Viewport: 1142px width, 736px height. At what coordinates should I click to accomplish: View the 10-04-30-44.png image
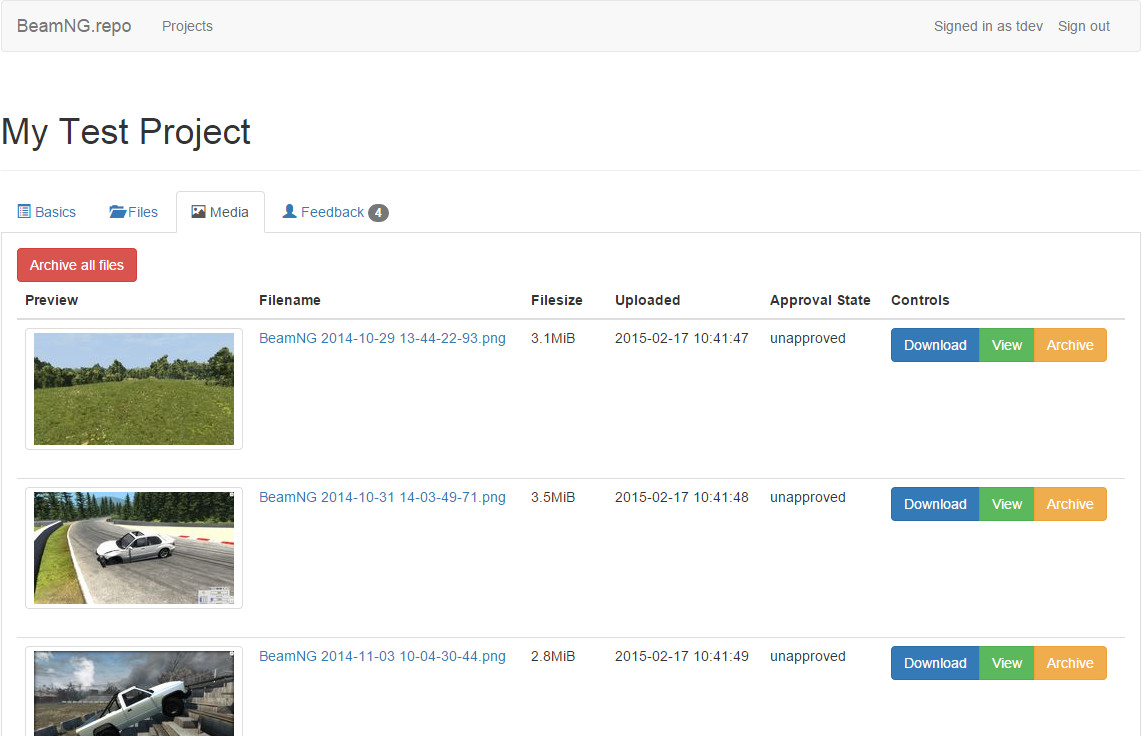(1007, 663)
